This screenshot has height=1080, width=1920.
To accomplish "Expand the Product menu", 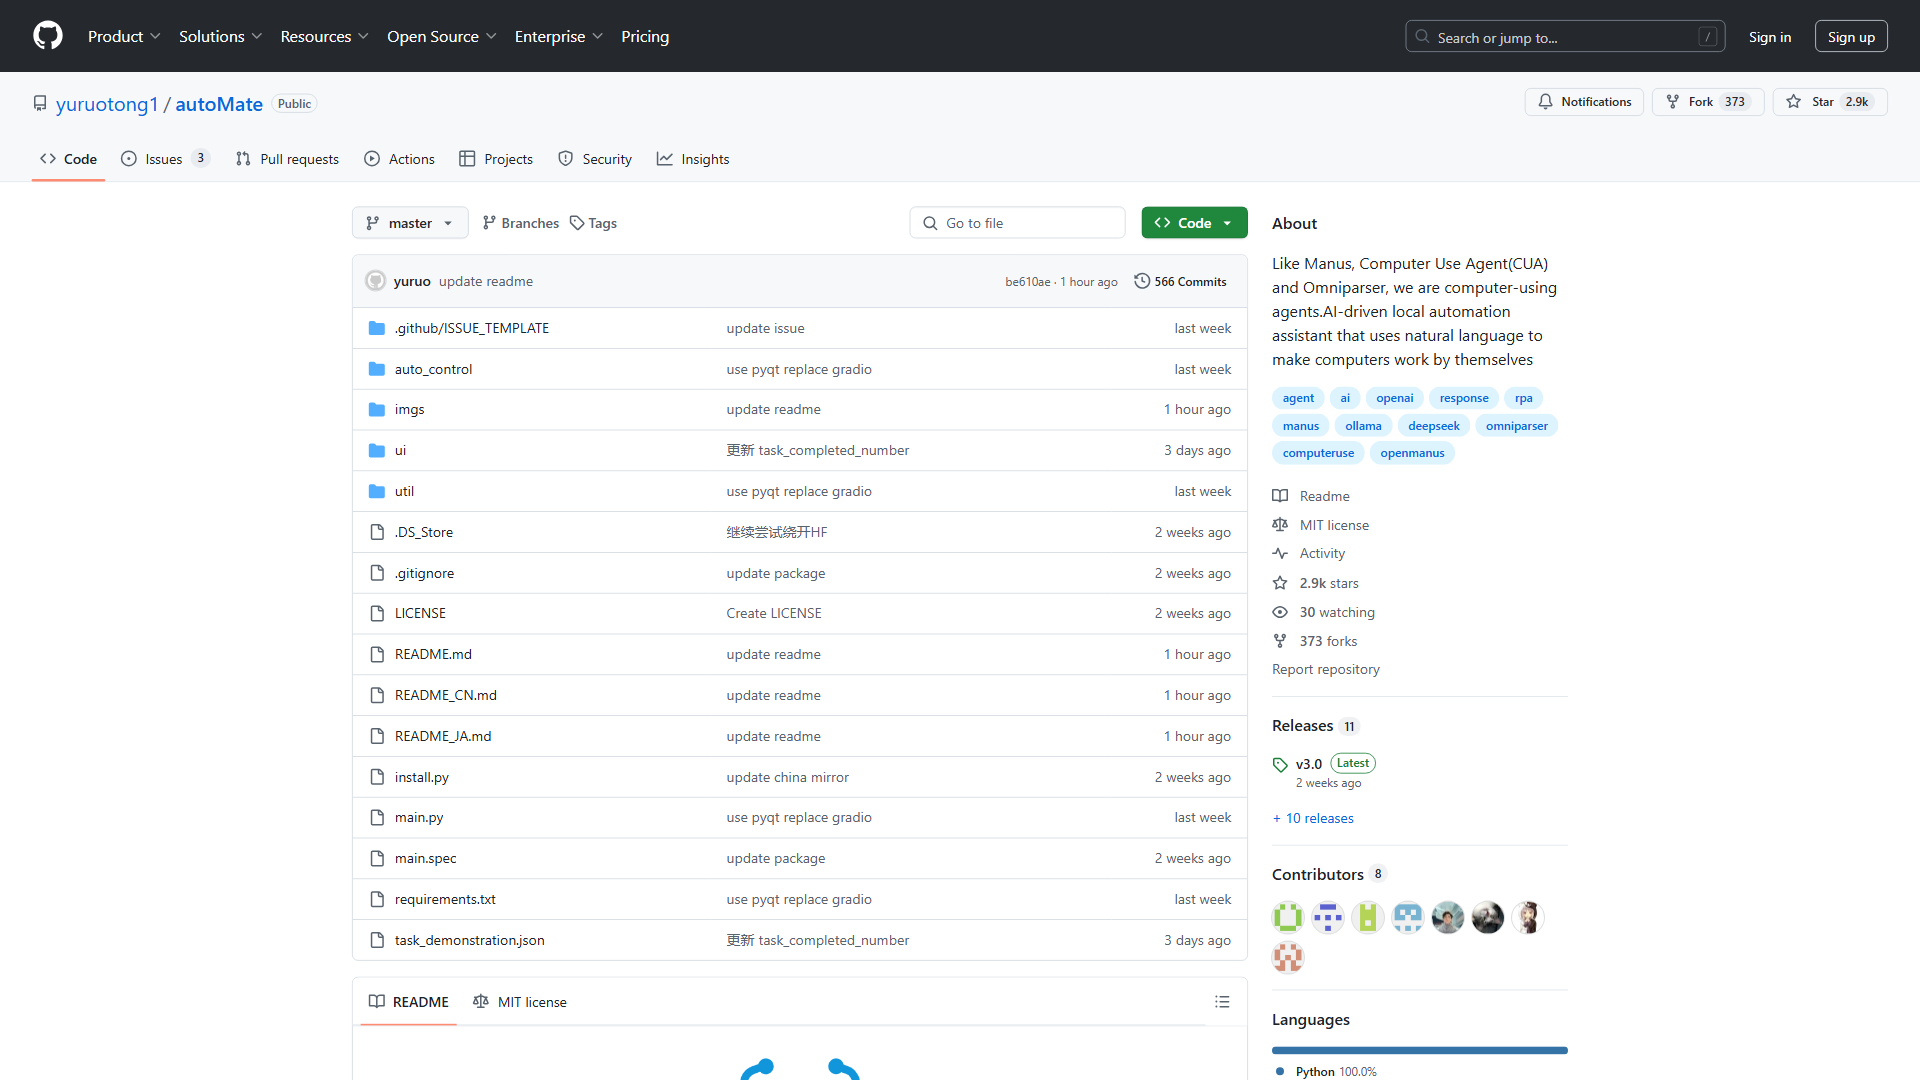I will point(124,36).
